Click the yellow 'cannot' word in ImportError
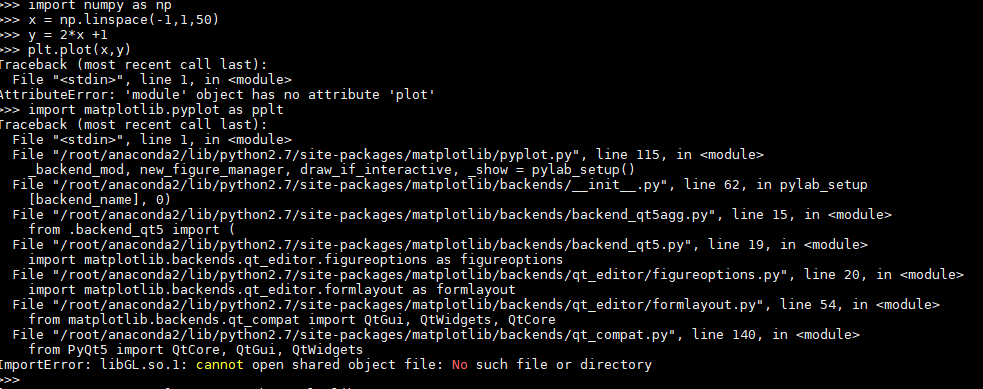The width and height of the screenshot is (983, 389). (x=219, y=365)
